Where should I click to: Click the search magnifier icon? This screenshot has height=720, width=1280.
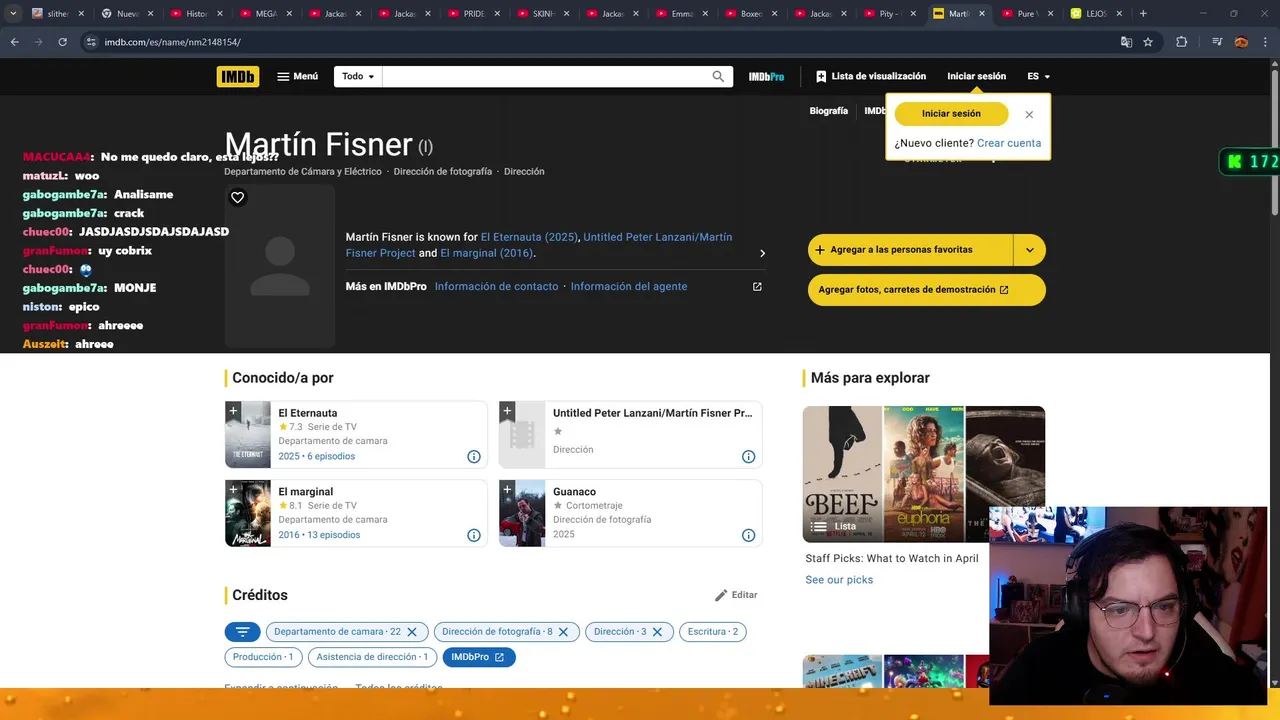pos(718,77)
